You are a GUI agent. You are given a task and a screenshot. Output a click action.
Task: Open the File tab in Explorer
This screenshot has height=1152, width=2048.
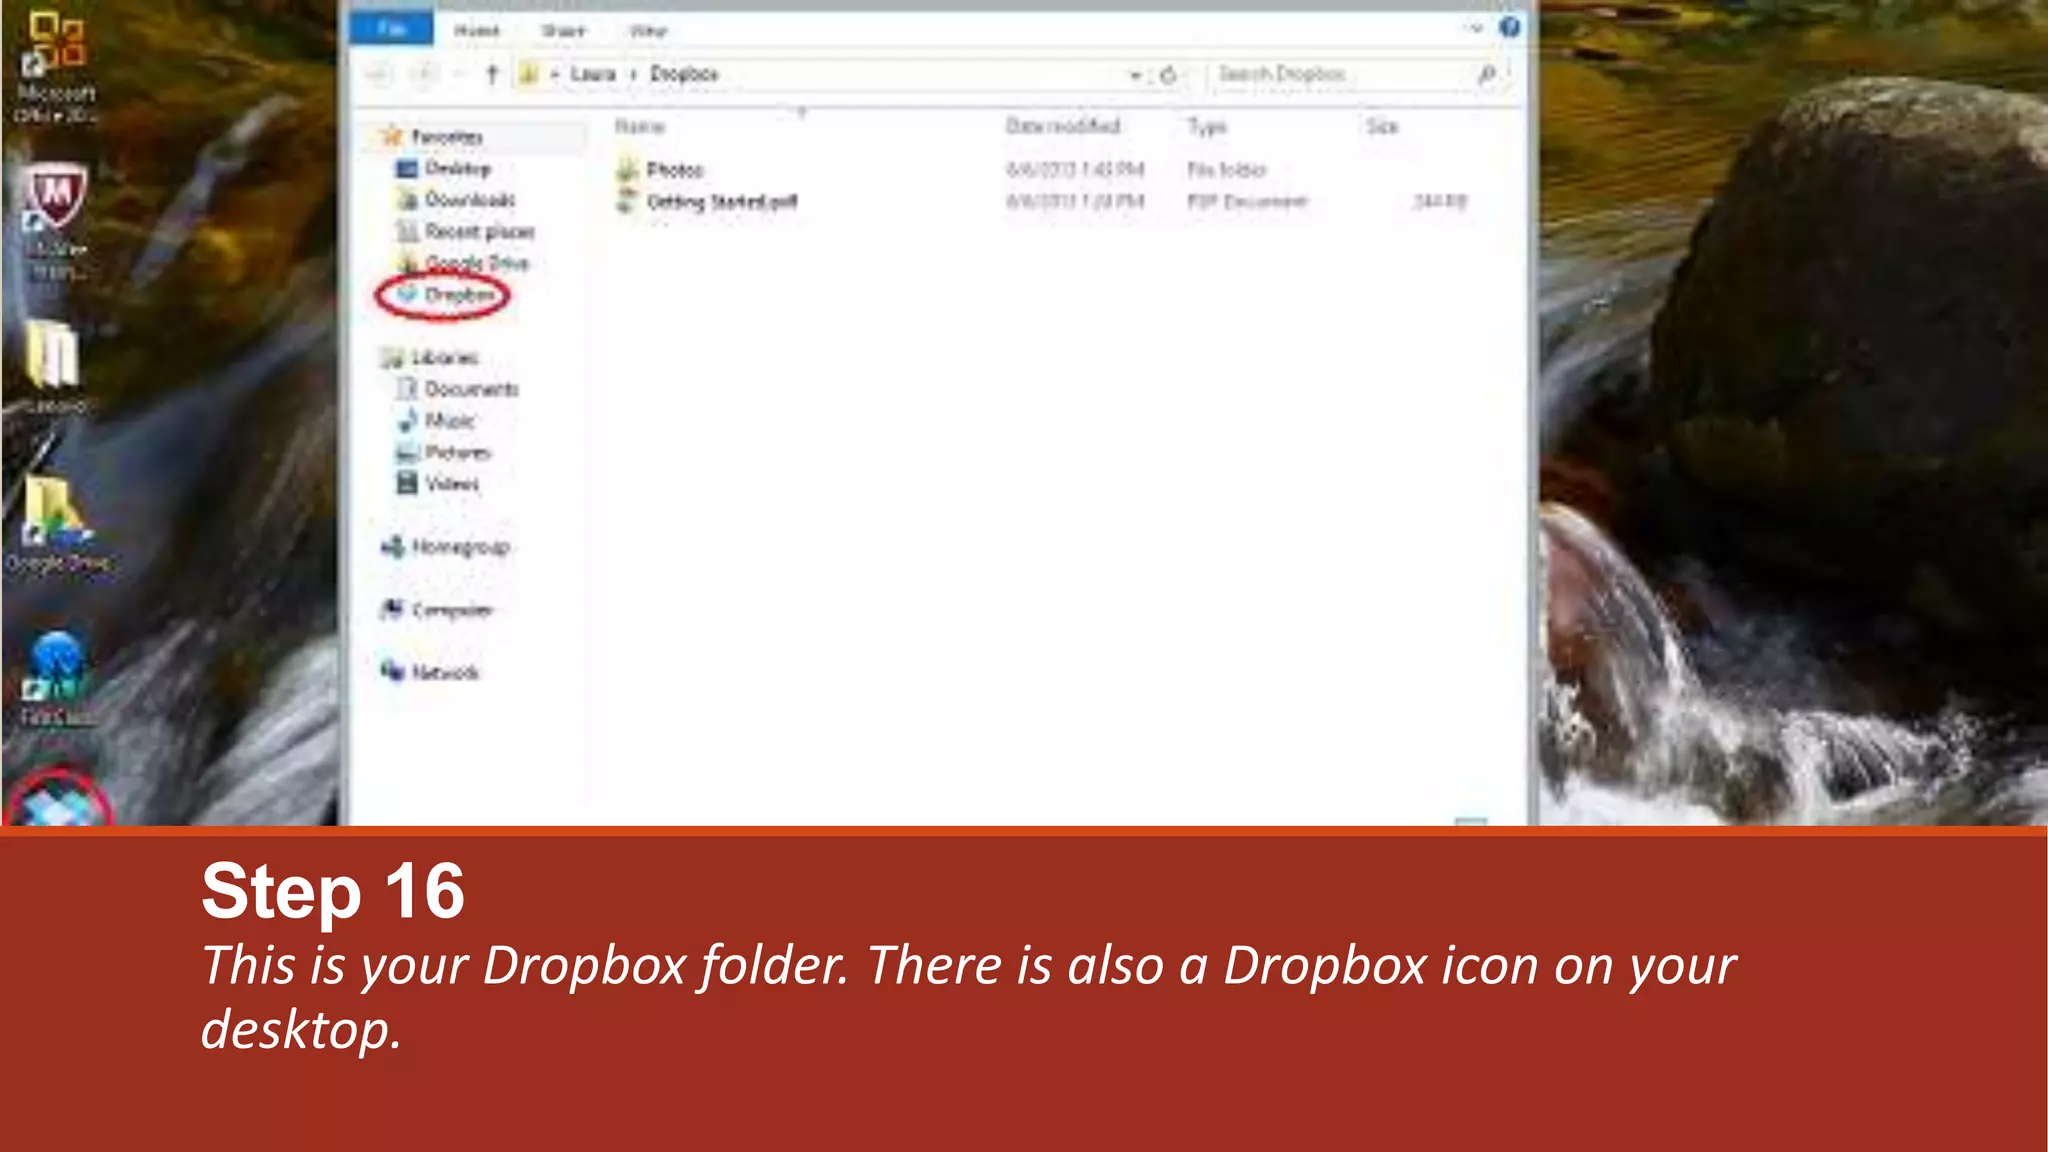392,28
